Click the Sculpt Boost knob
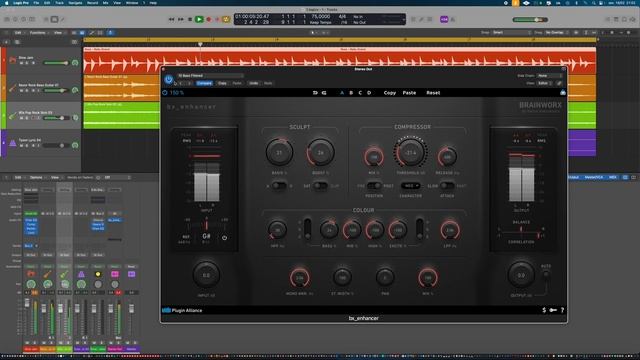Image resolution: width=640 pixels, height=360 pixels. 320,153
